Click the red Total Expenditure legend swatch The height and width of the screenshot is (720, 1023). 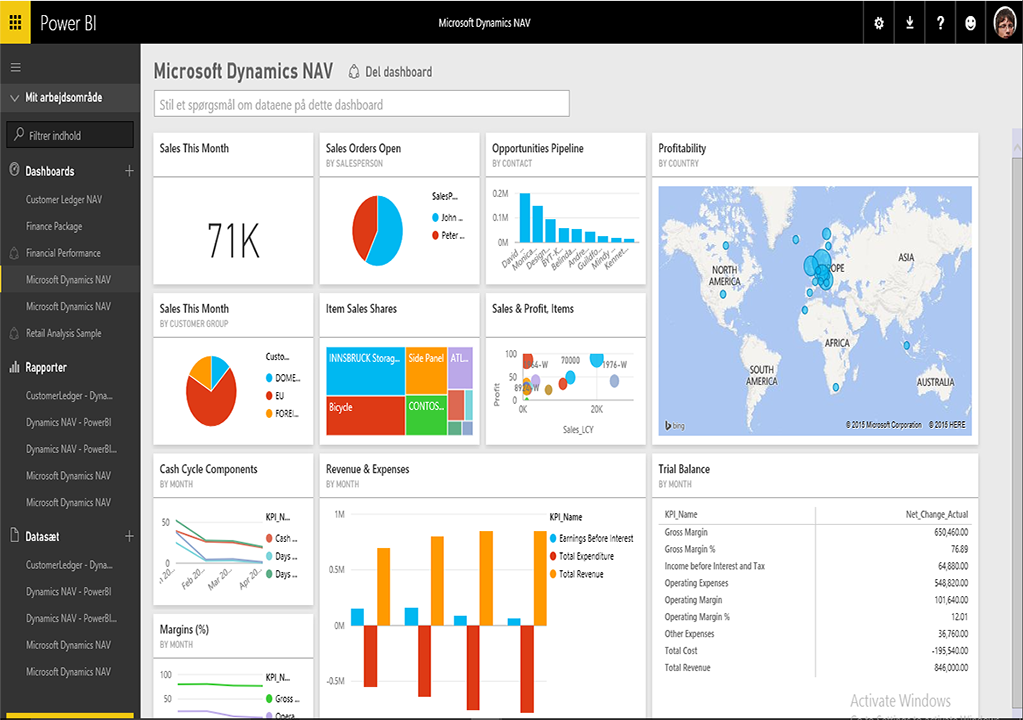(x=553, y=556)
